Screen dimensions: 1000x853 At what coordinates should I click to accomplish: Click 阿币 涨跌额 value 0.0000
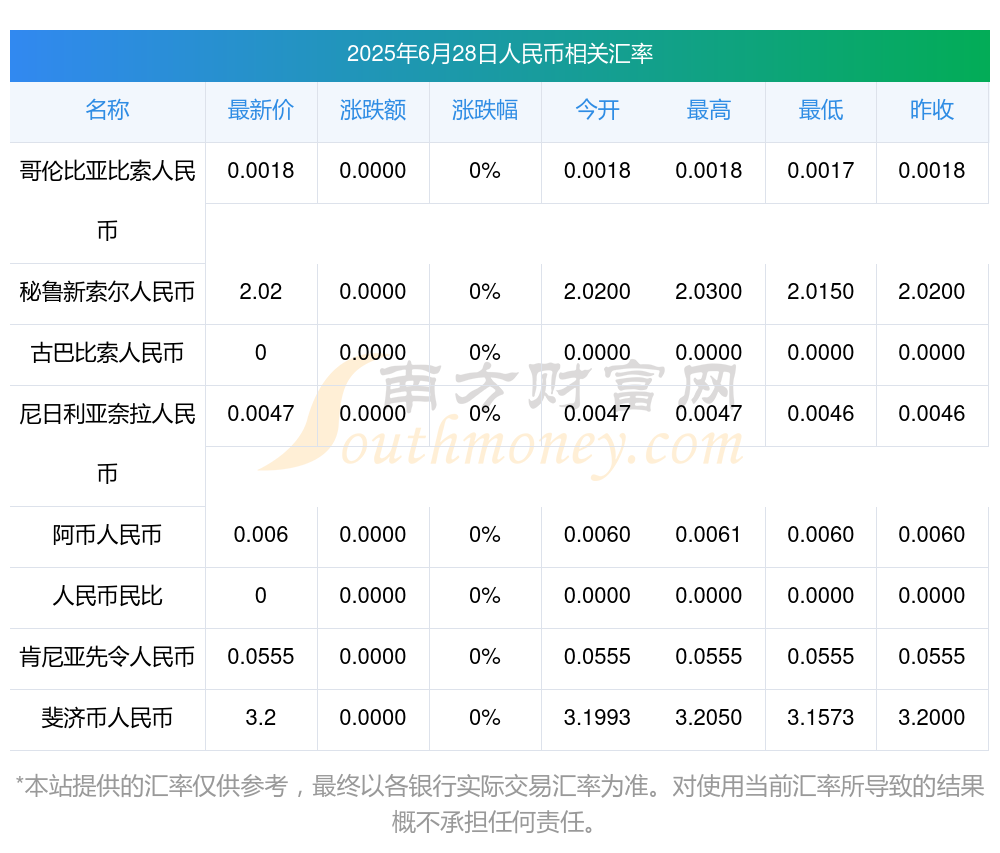[x=372, y=535]
